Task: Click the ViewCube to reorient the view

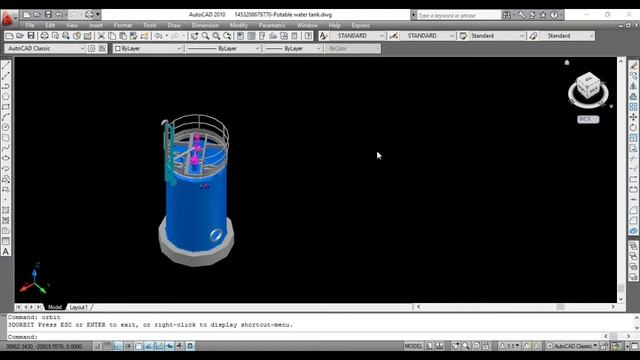Action: [x=588, y=86]
